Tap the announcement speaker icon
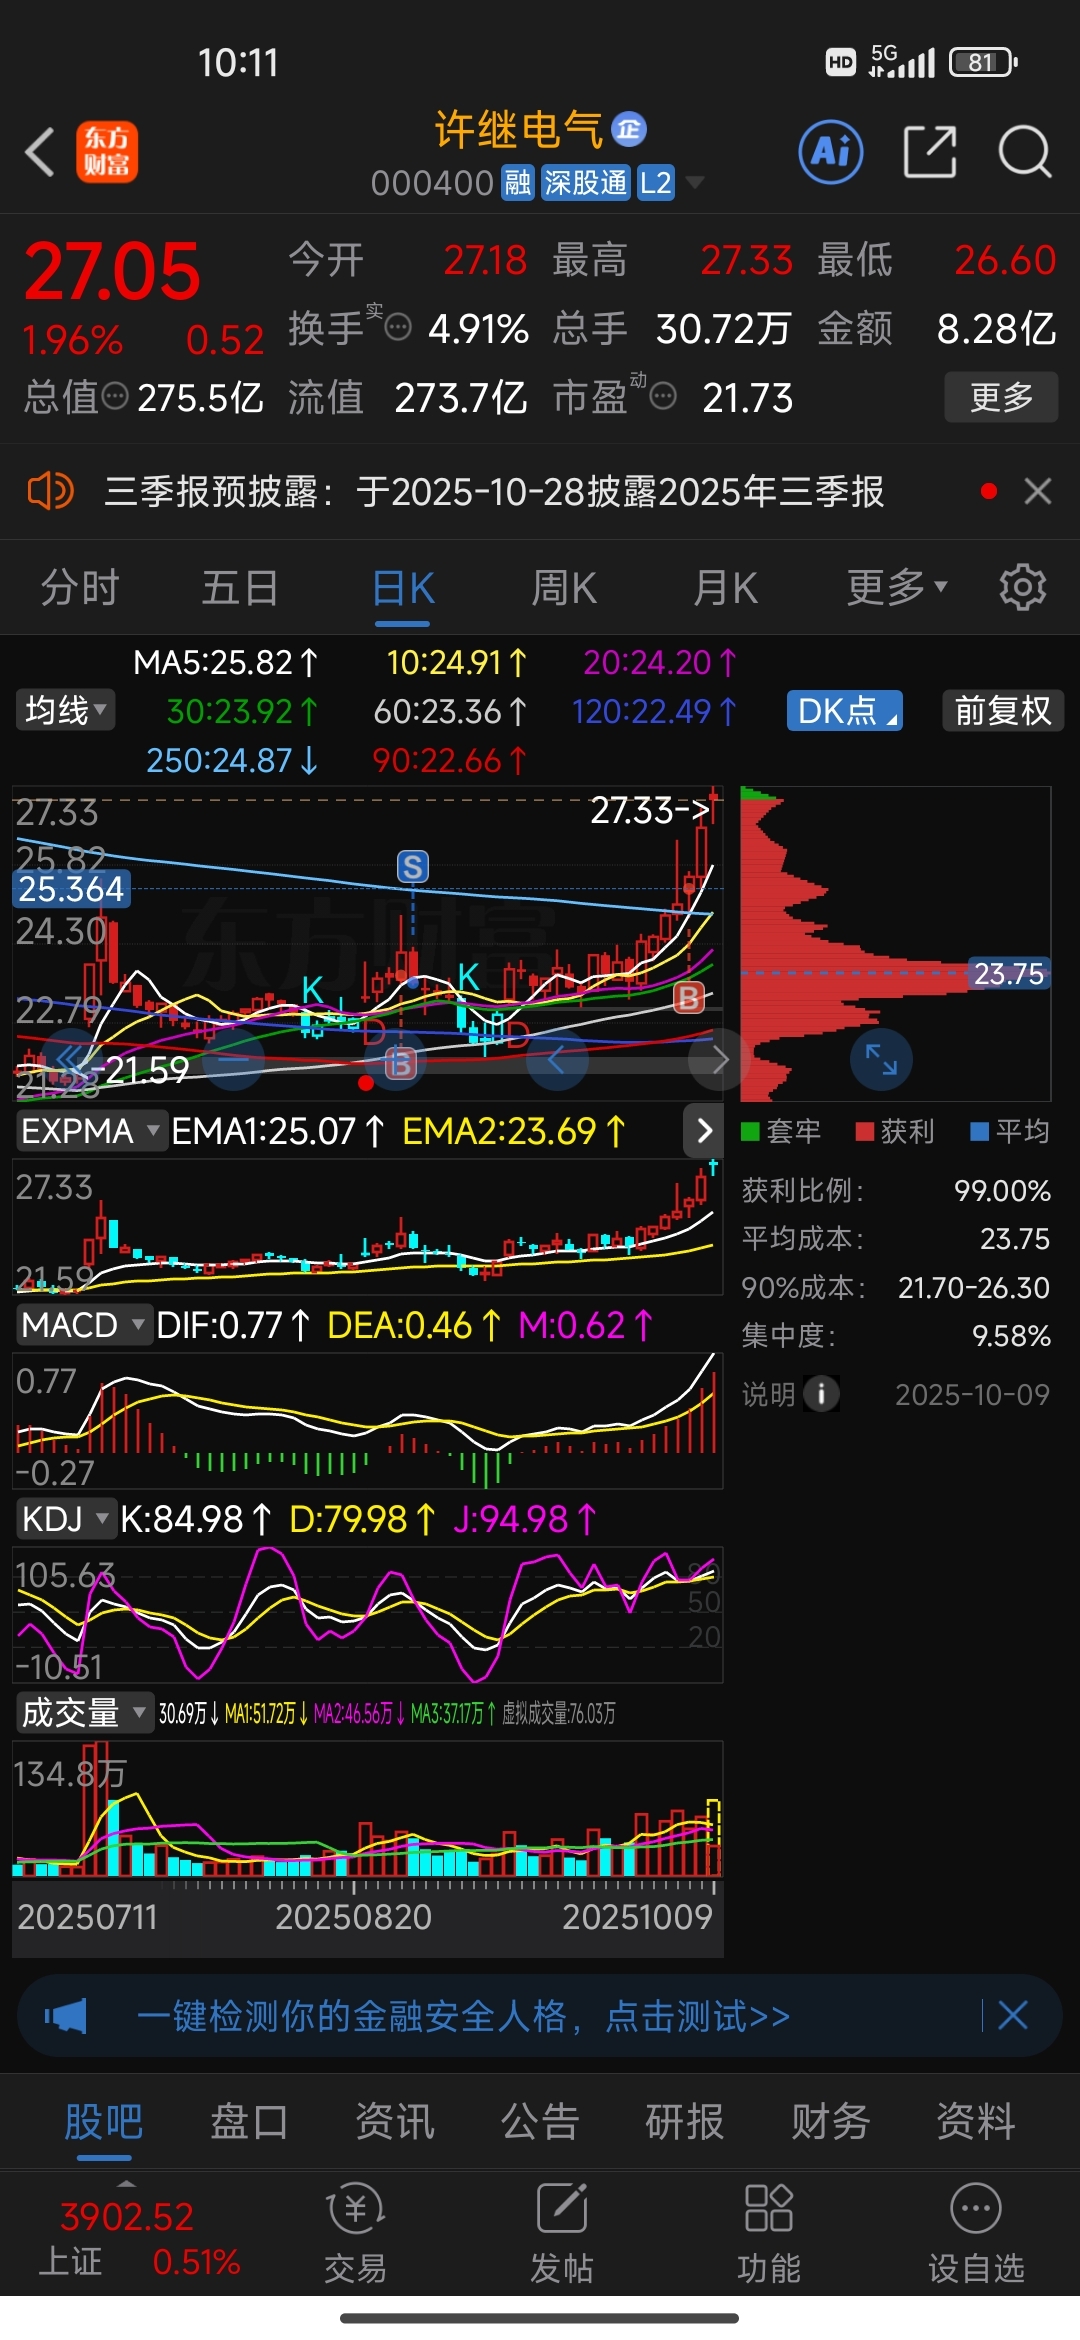The image size is (1080, 2340). tap(50, 491)
